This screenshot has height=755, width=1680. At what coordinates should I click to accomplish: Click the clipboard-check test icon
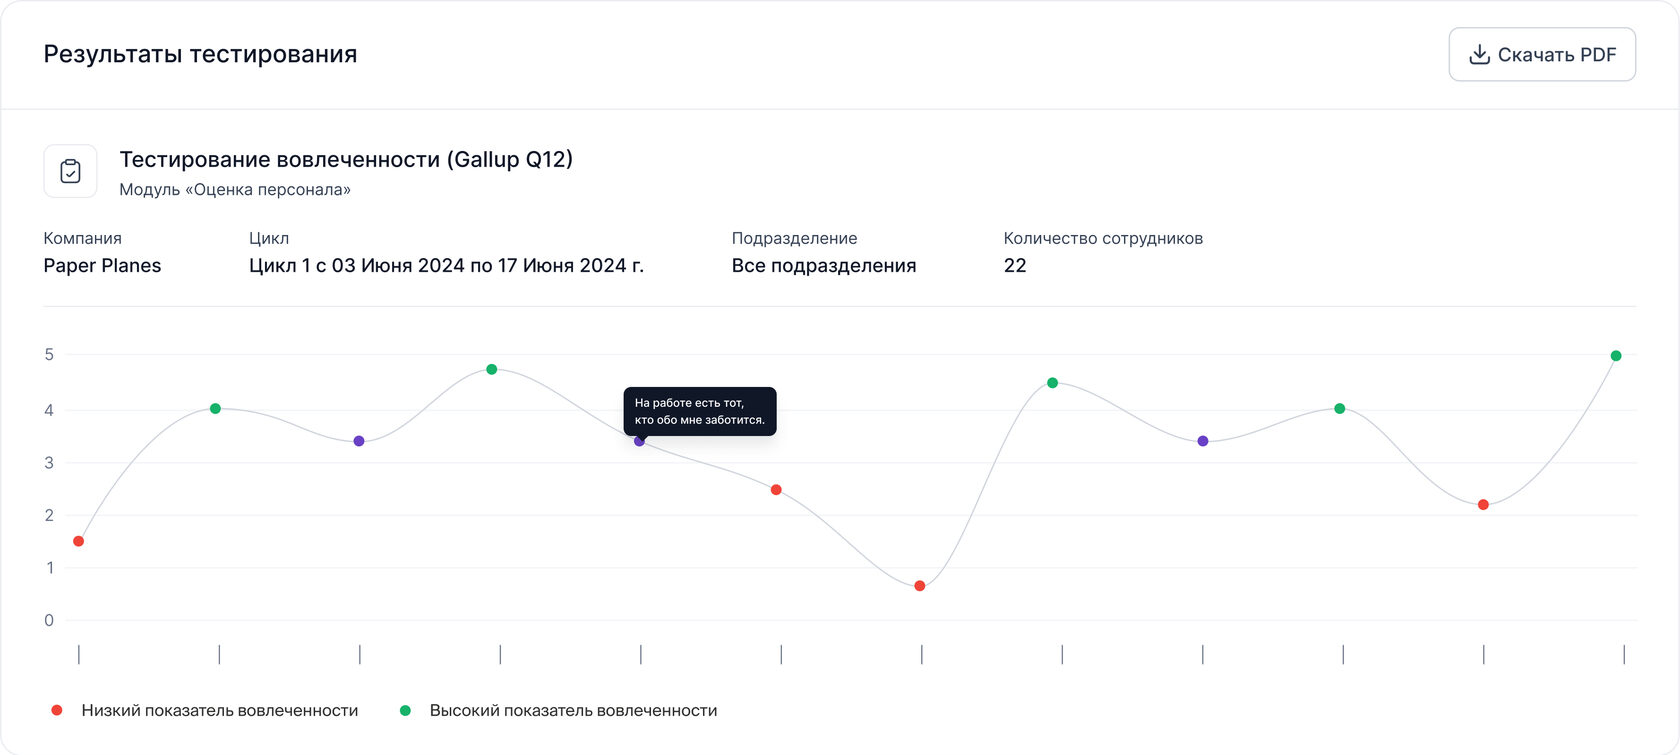coord(70,171)
